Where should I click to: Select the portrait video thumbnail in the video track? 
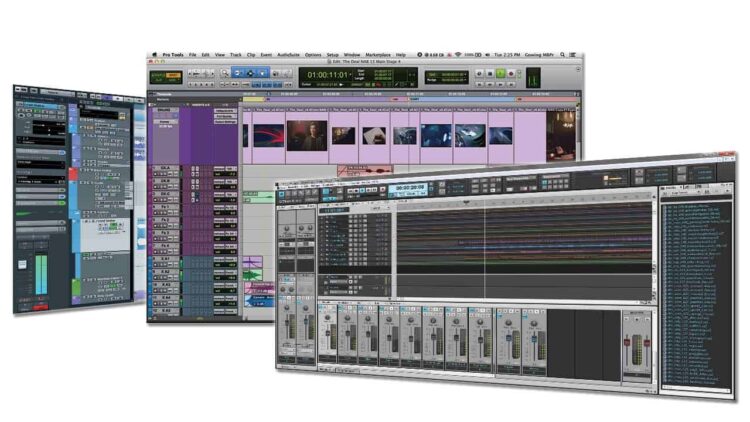pyautogui.click(x=307, y=135)
